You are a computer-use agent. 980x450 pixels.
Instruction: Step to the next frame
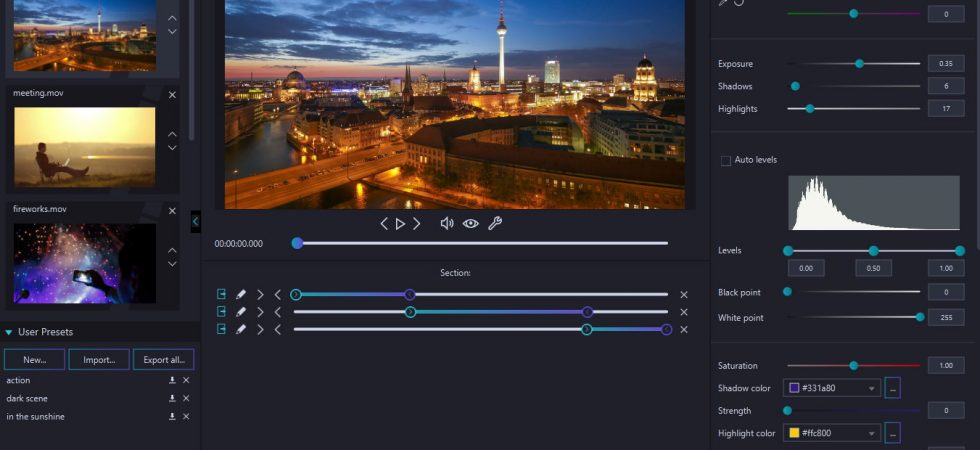pos(417,224)
